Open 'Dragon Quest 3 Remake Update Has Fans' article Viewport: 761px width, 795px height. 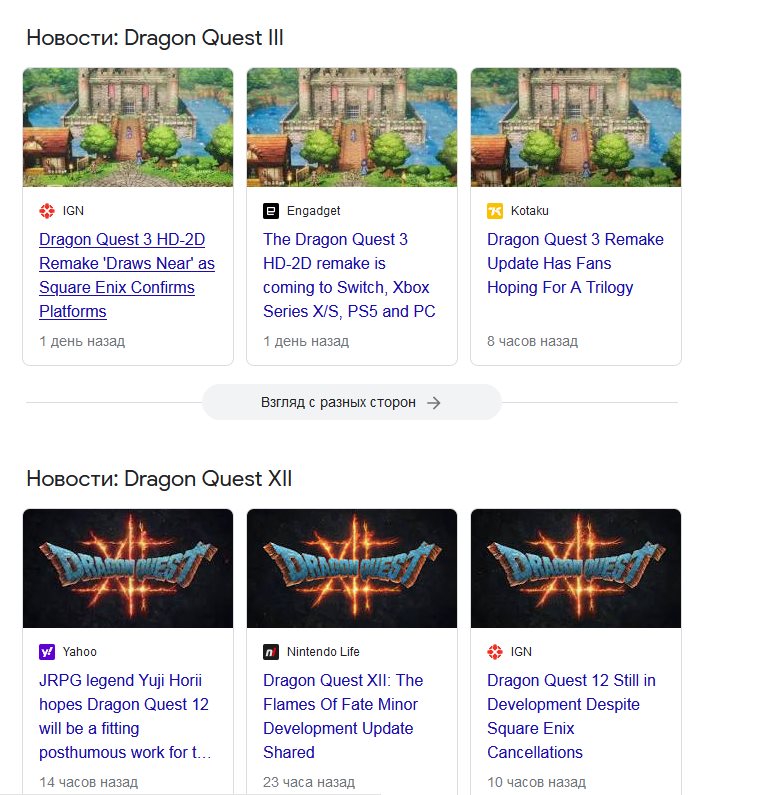tap(575, 263)
